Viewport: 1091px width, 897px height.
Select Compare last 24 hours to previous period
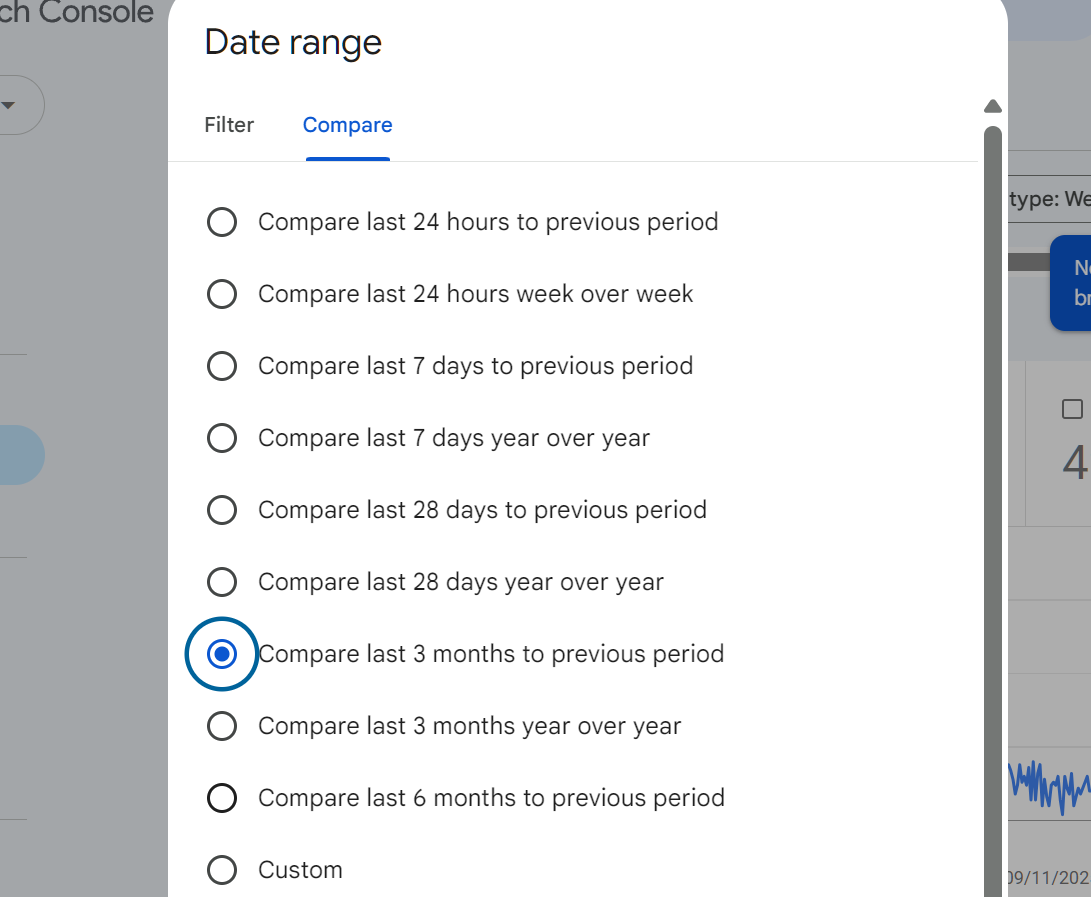point(222,222)
